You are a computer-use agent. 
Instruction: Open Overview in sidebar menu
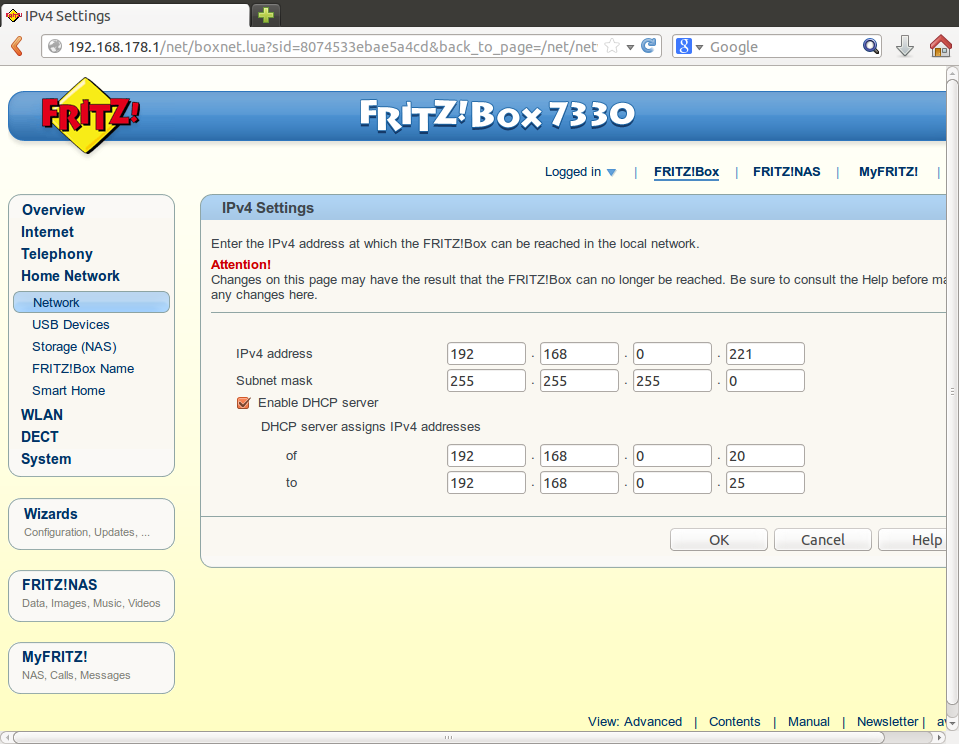click(53, 210)
